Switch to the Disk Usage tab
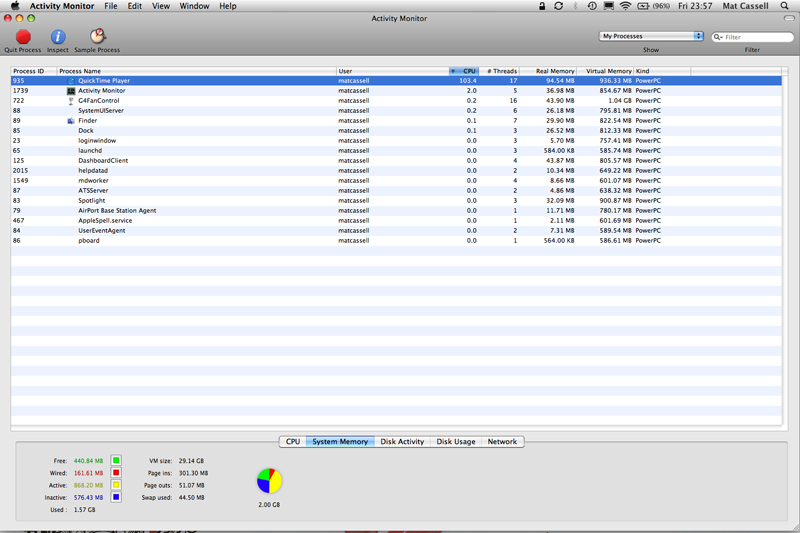The width and height of the screenshot is (800, 533). pos(456,442)
